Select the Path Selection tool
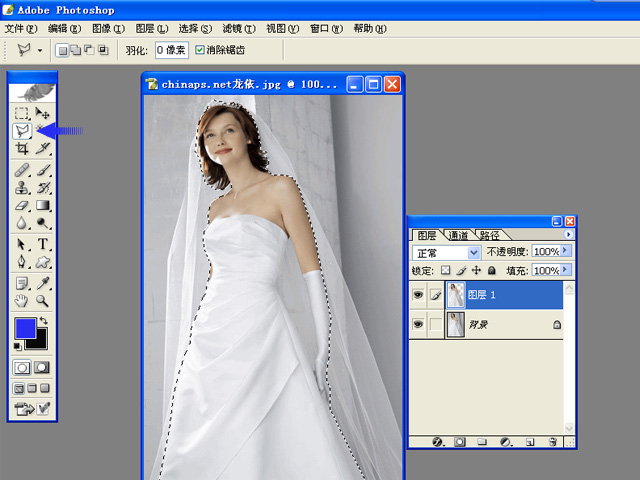 coord(22,244)
